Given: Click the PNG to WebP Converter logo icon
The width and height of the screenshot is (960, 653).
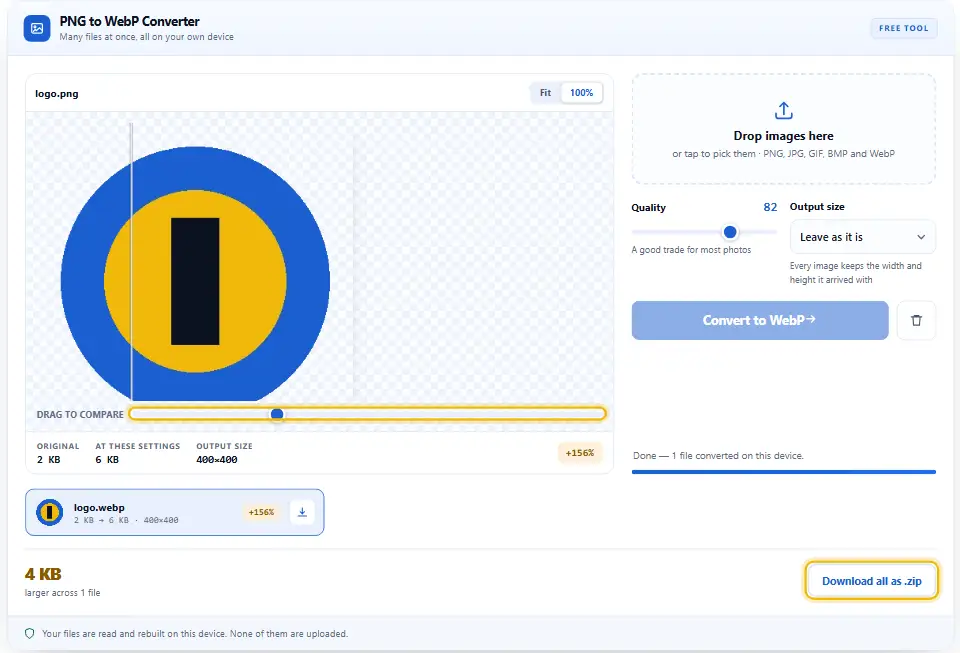Looking at the screenshot, I should tap(37, 28).
